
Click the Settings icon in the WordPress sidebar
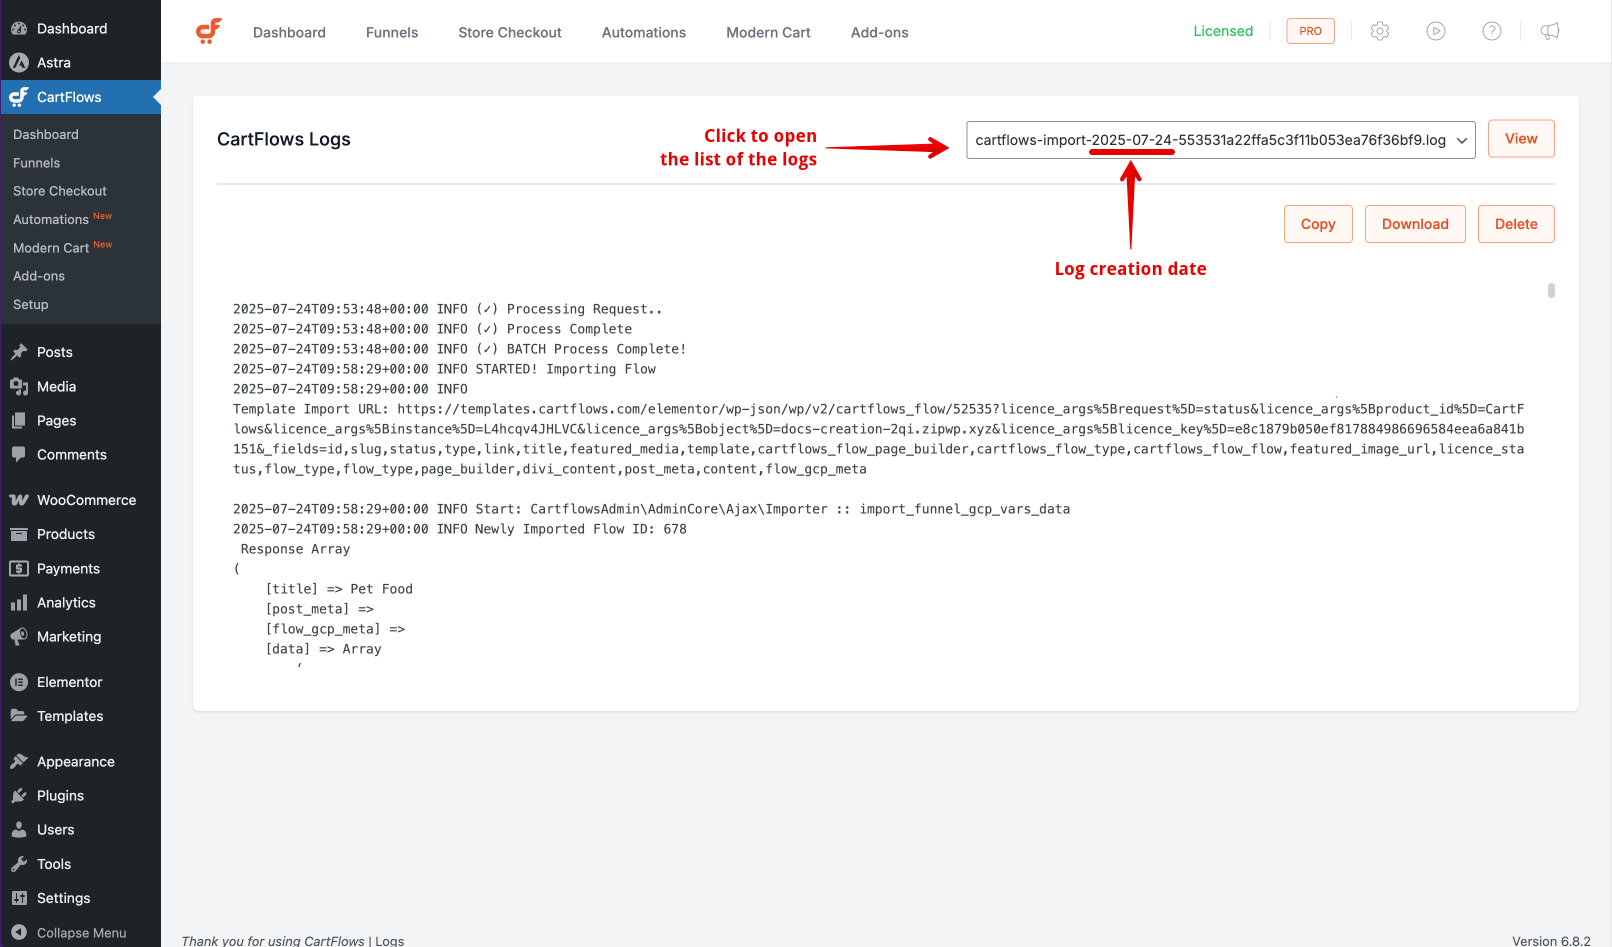click(19, 898)
